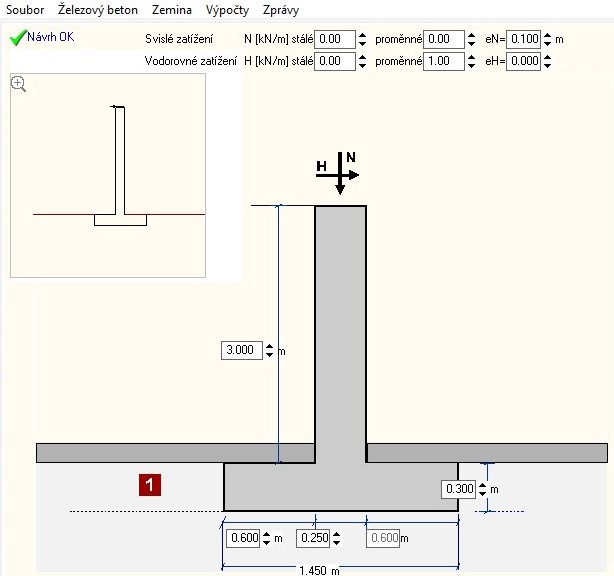Decrease wall height 3.000 with down arrow
The height and width of the screenshot is (576, 614).
(x=269, y=354)
